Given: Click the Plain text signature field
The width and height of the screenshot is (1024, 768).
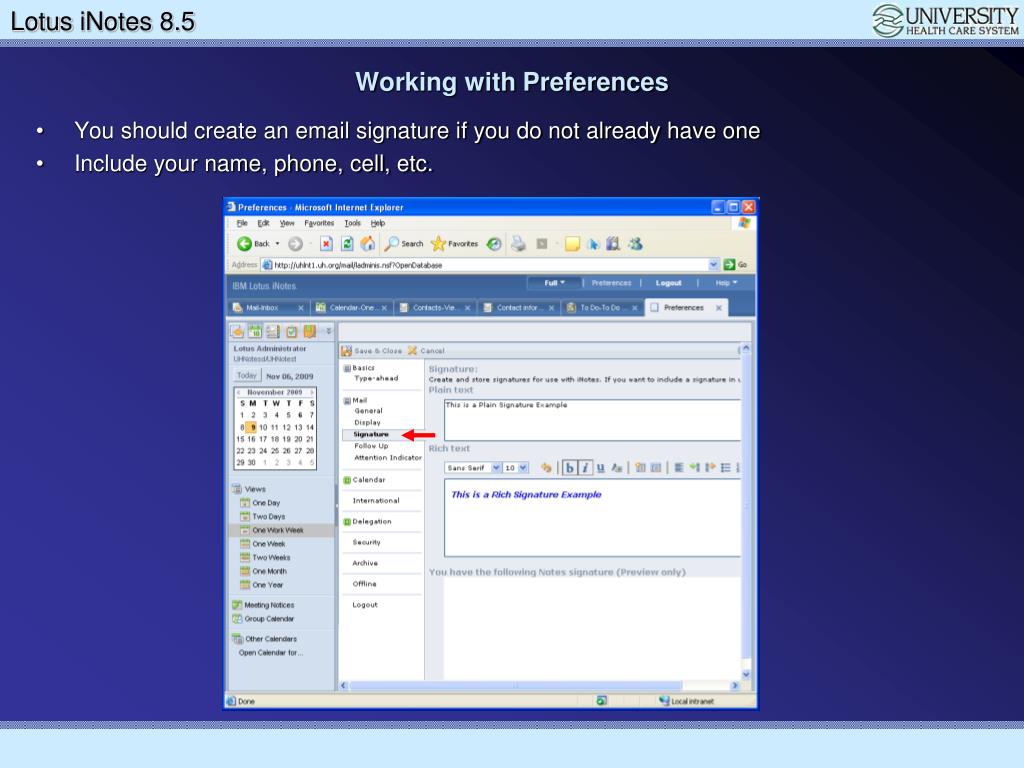Looking at the screenshot, I should click(592, 421).
